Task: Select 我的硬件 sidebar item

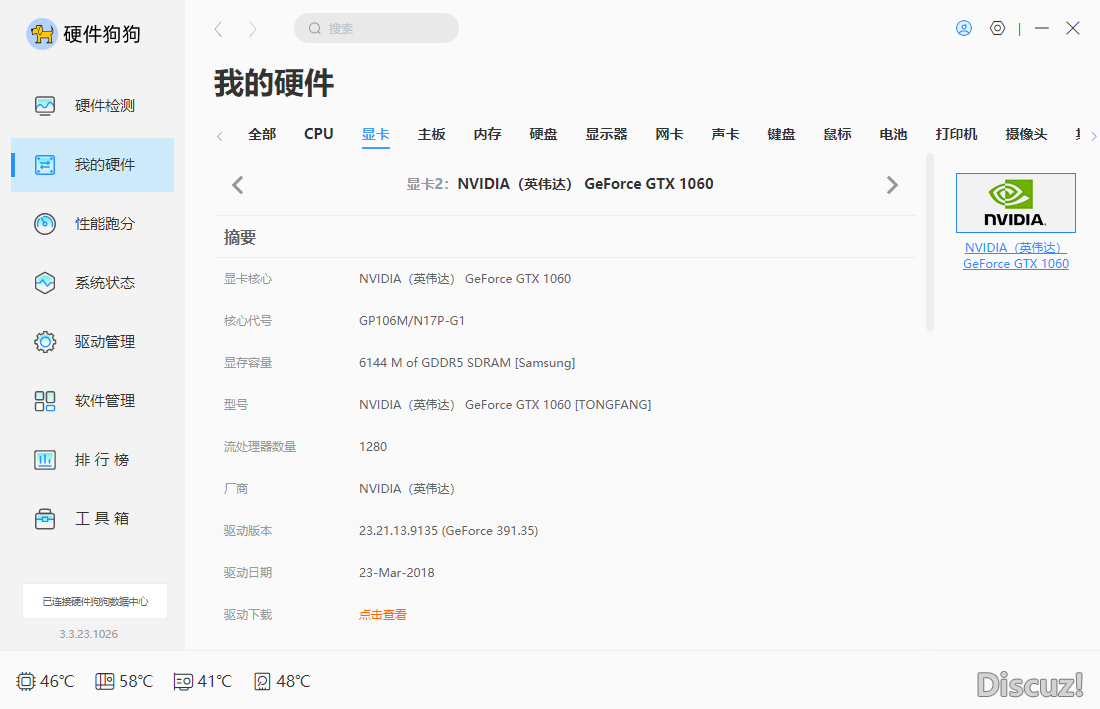Action: [93, 165]
